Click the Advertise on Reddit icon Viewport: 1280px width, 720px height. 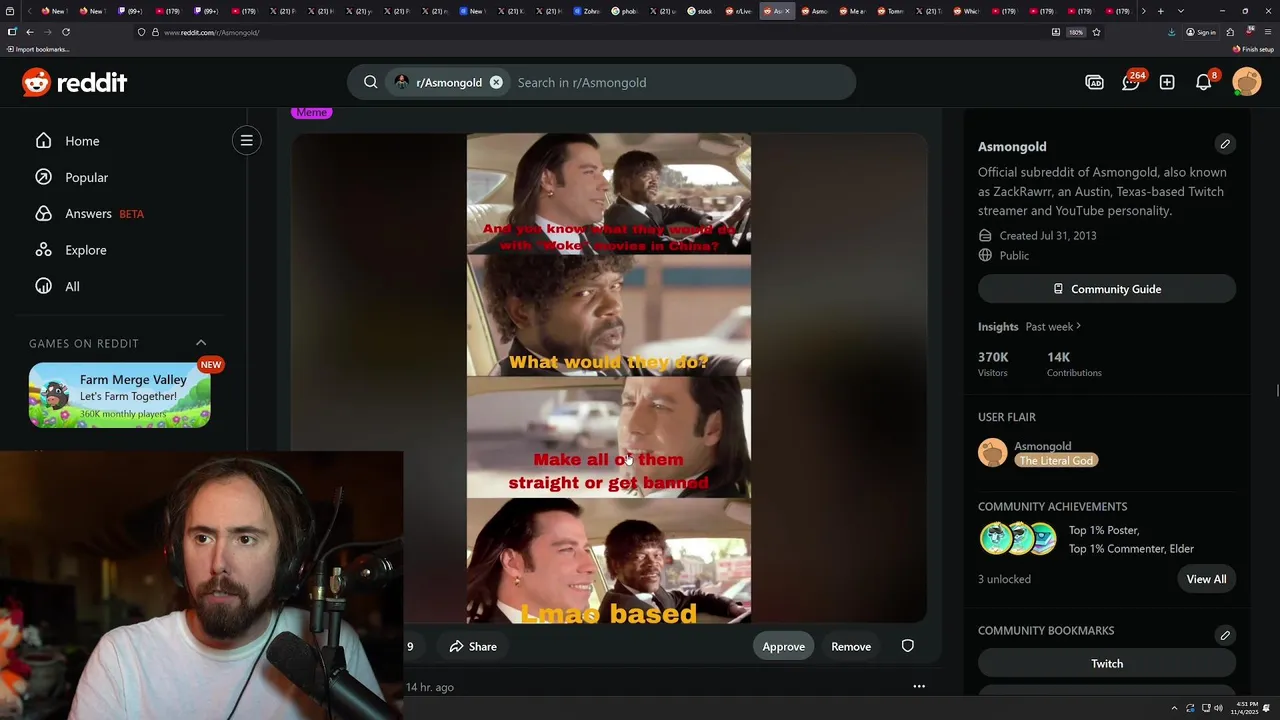[1094, 82]
